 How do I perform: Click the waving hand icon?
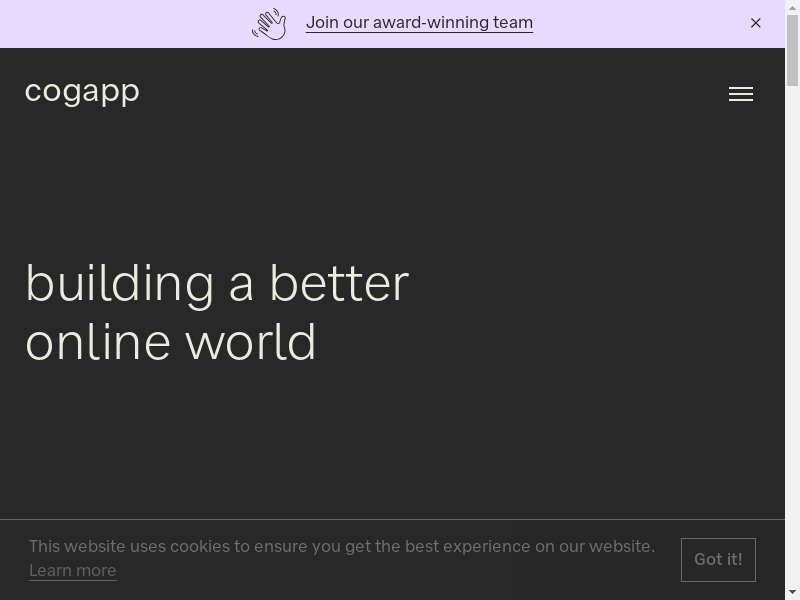click(269, 24)
